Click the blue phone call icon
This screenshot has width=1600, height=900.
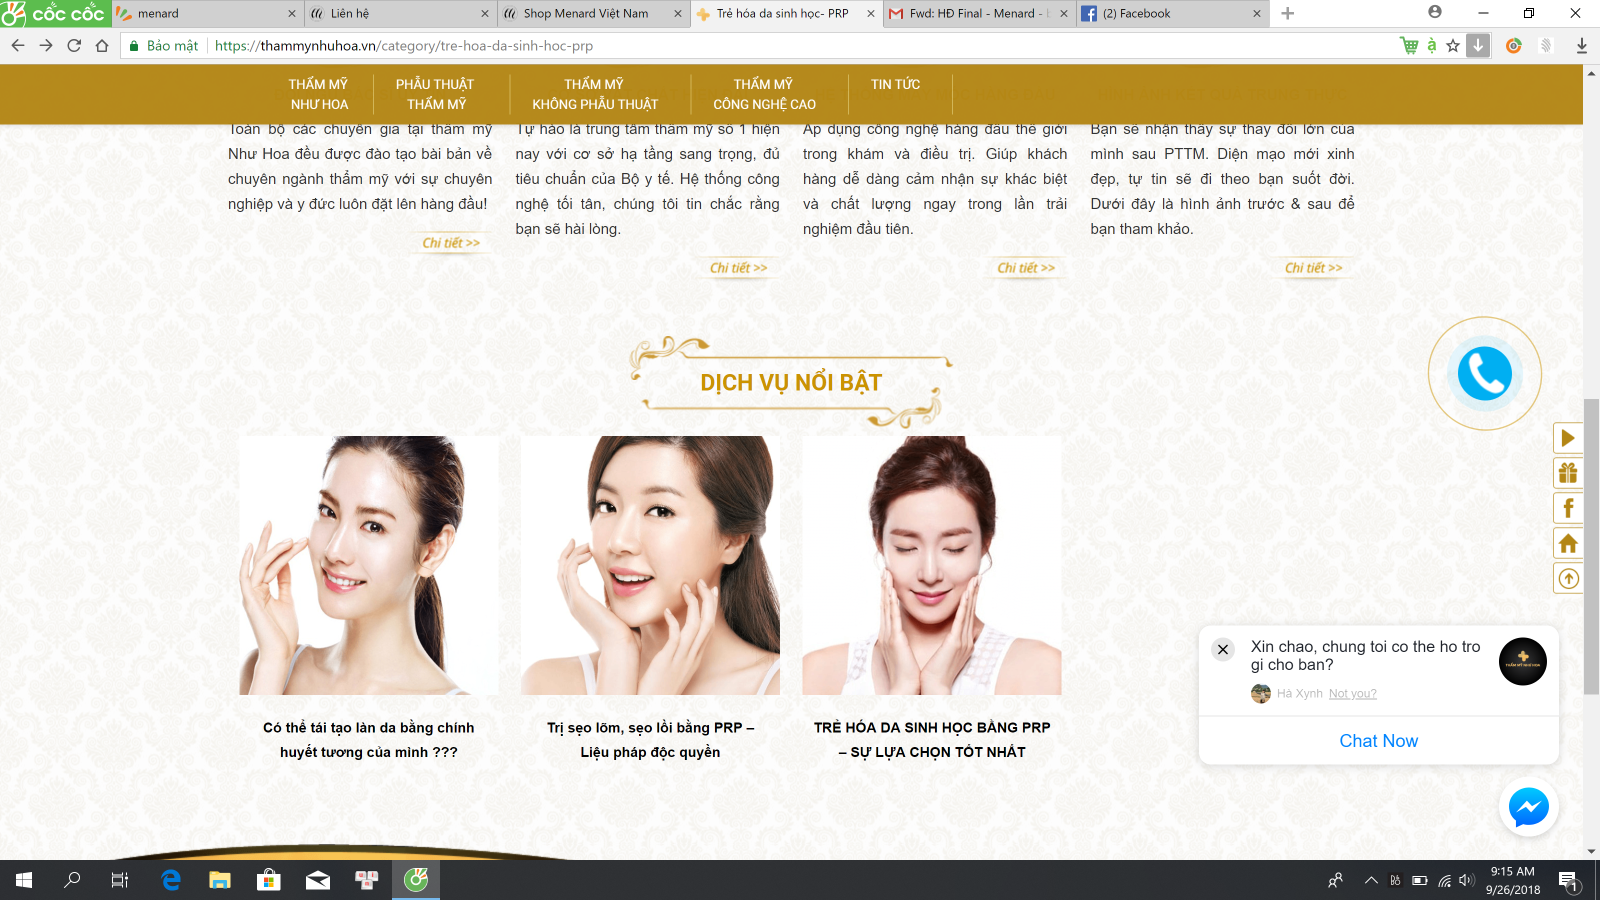tap(1484, 374)
